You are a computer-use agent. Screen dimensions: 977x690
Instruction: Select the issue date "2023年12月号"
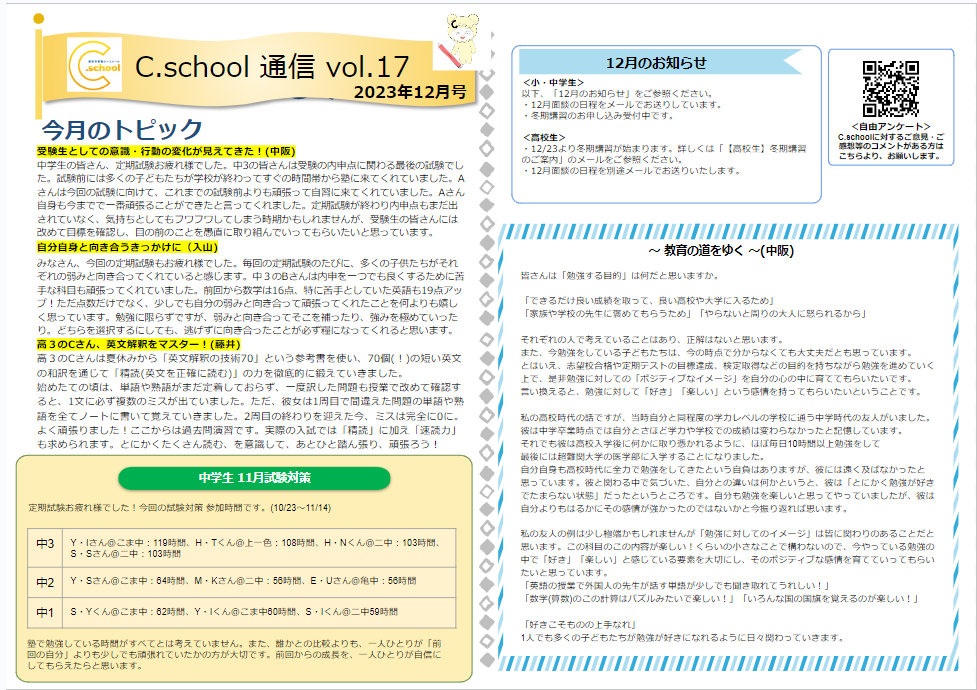coord(410,92)
